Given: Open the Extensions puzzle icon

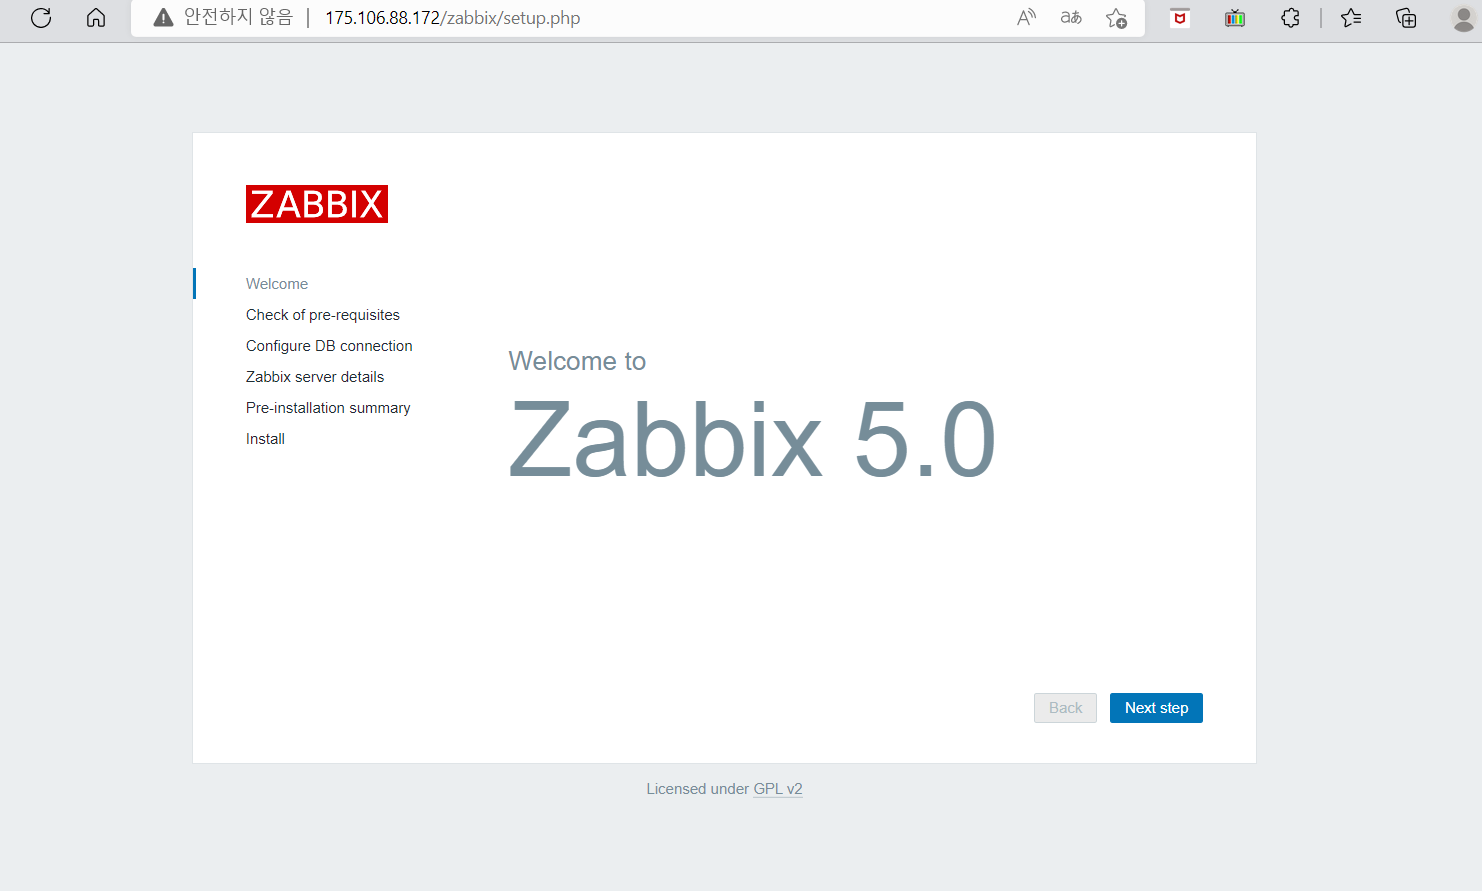Looking at the screenshot, I should pos(1290,18).
